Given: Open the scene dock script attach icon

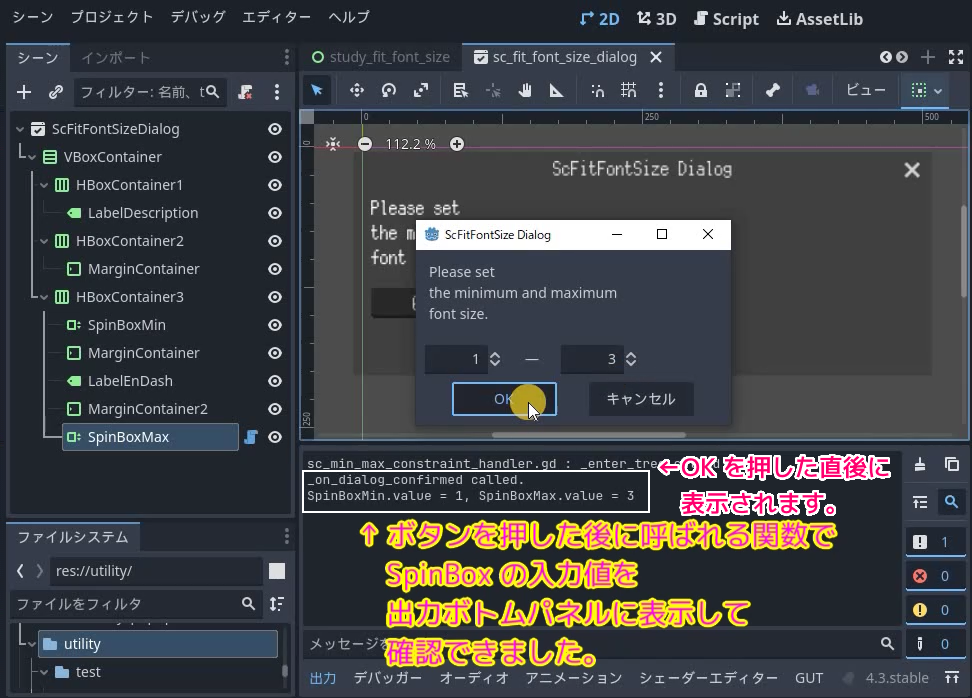Looking at the screenshot, I should pos(245,92).
